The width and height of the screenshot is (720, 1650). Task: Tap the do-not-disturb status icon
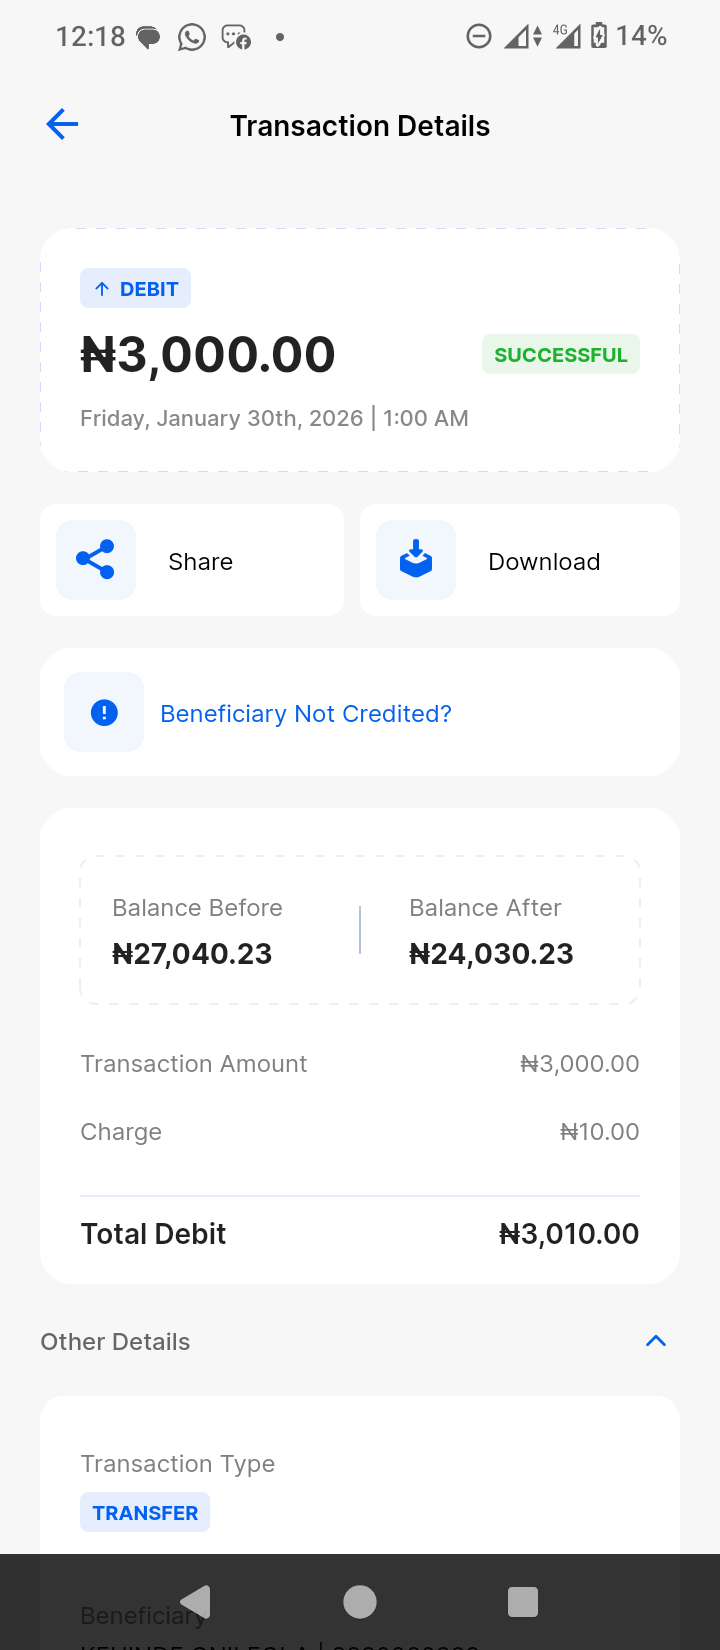click(479, 37)
